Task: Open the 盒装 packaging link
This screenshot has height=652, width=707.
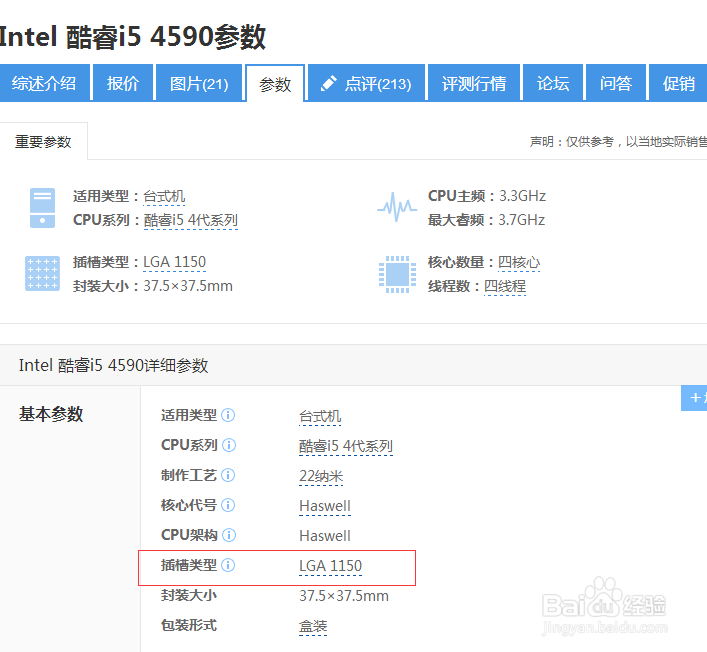Action: coord(313,626)
